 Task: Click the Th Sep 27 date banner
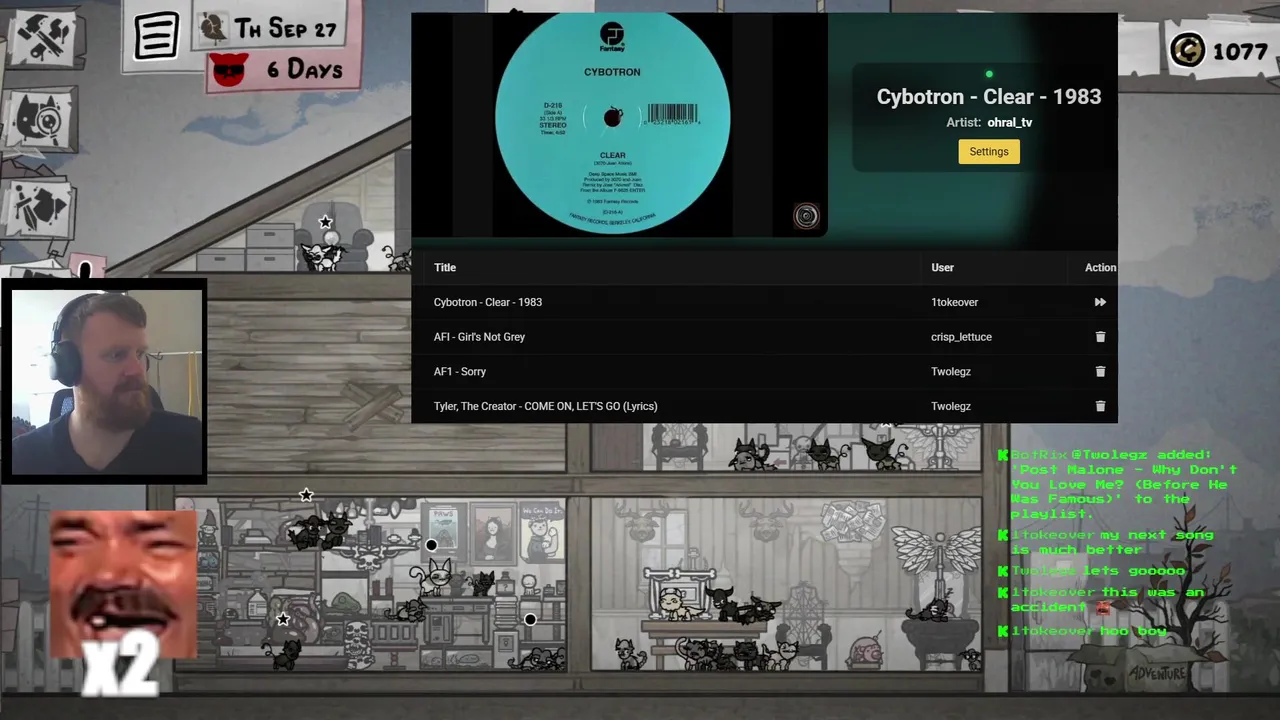click(270, 28)
